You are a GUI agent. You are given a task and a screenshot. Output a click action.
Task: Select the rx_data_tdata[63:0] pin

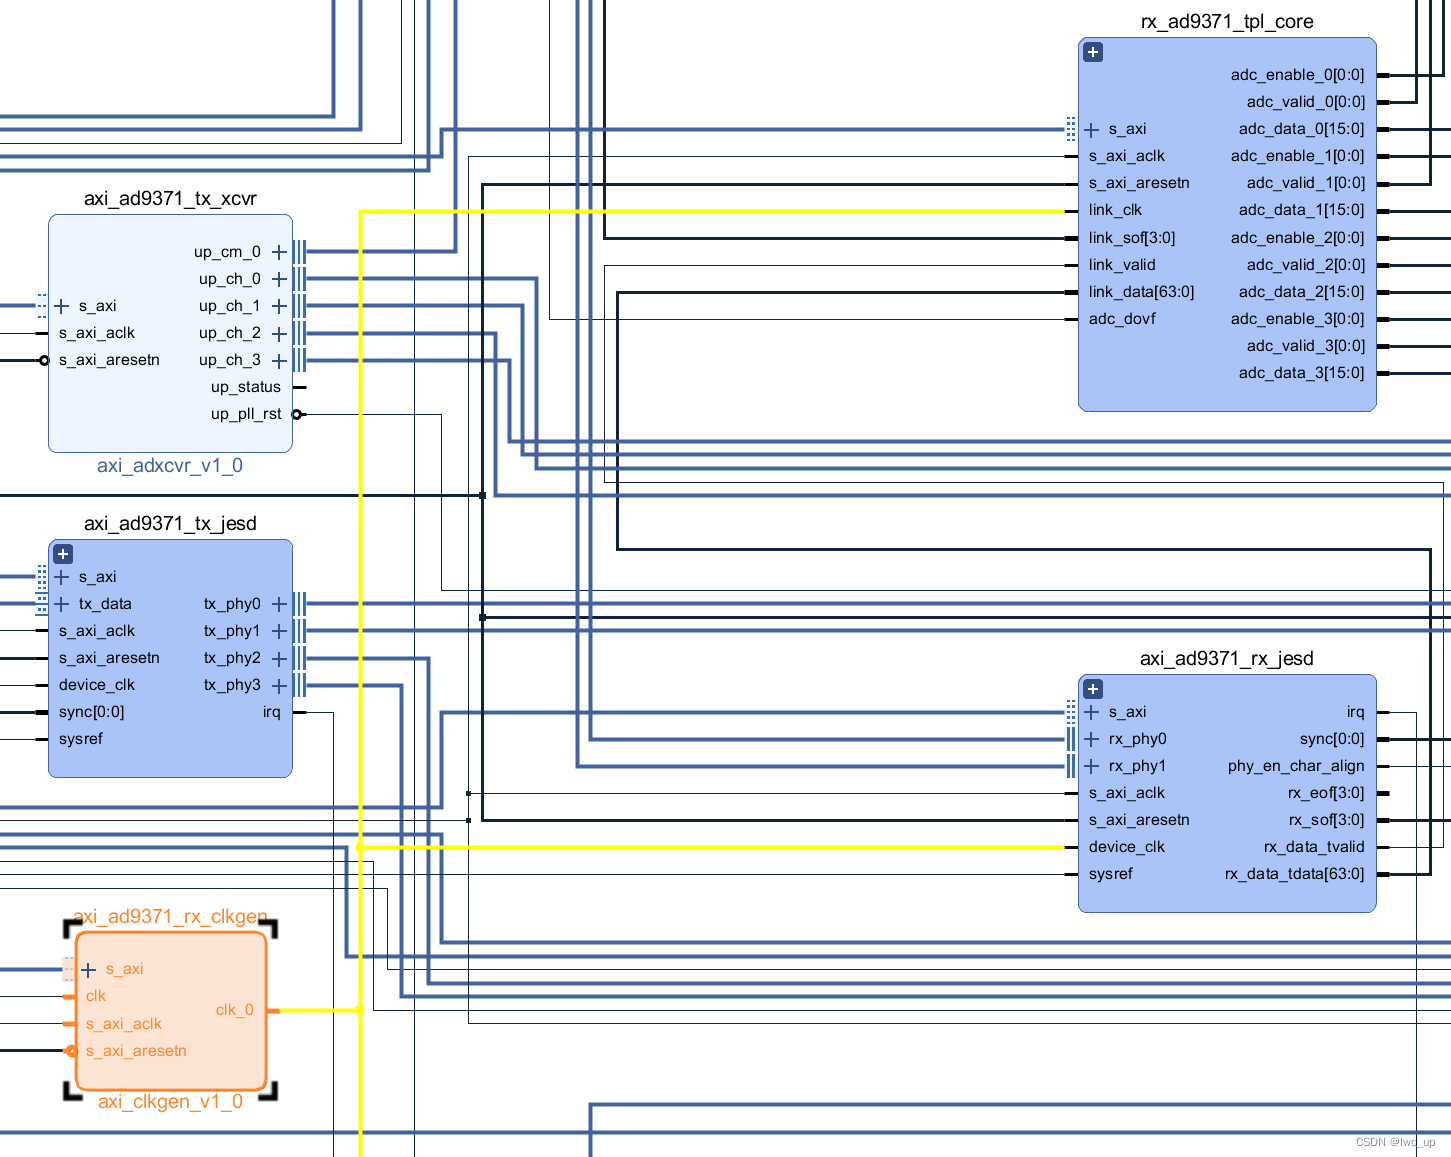(1294, 874)
